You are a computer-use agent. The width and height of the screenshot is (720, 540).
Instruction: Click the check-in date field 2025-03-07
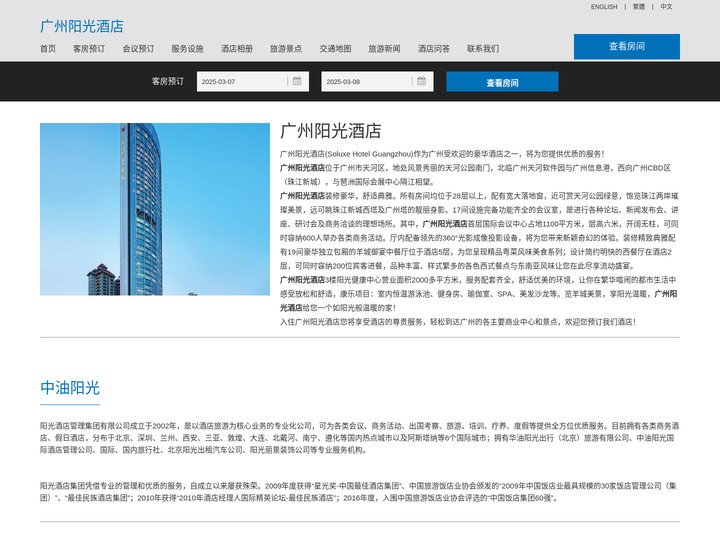pyautogui.click(x=253, y=81)
